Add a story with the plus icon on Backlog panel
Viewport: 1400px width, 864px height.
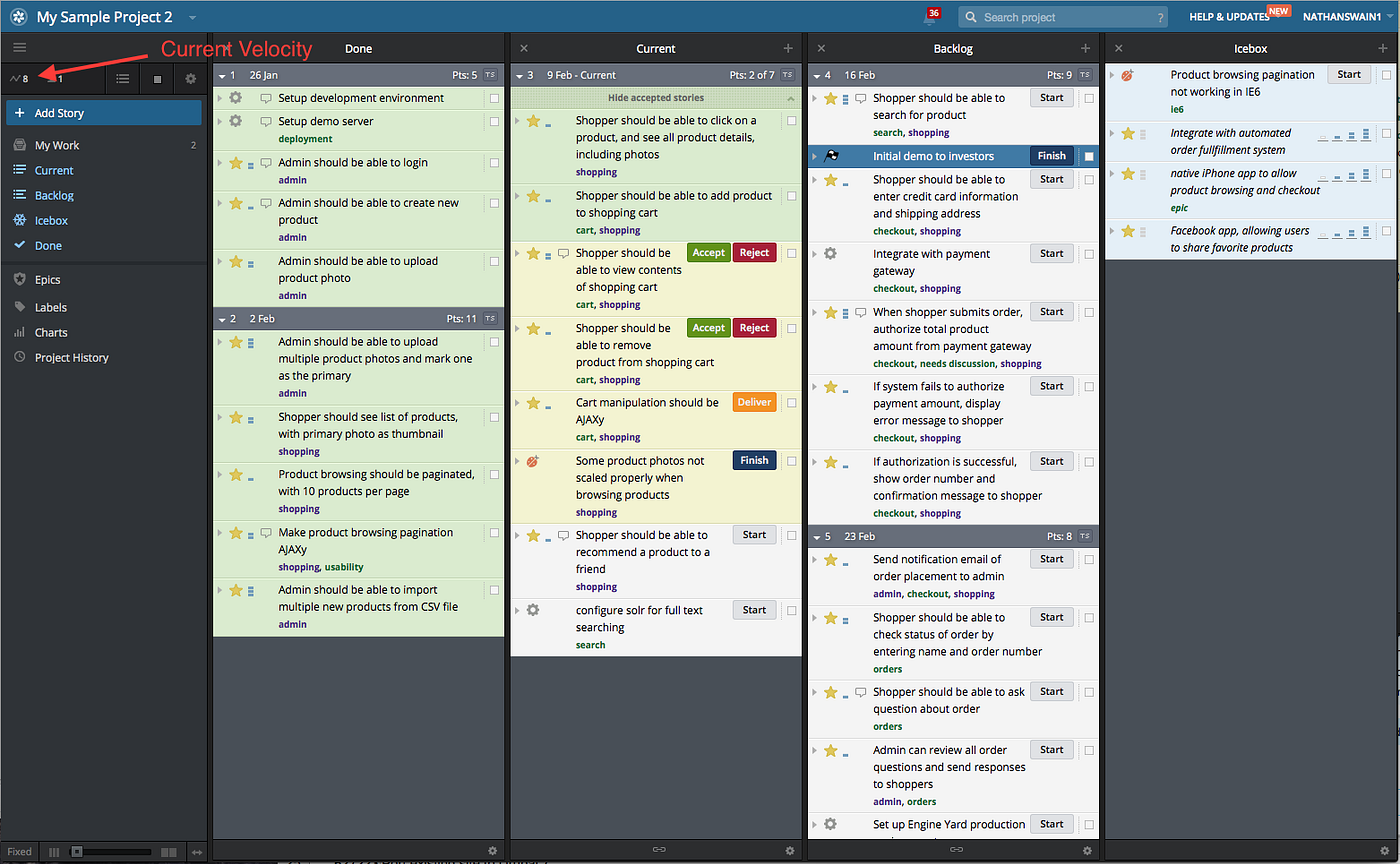[x=1085, y=48]
